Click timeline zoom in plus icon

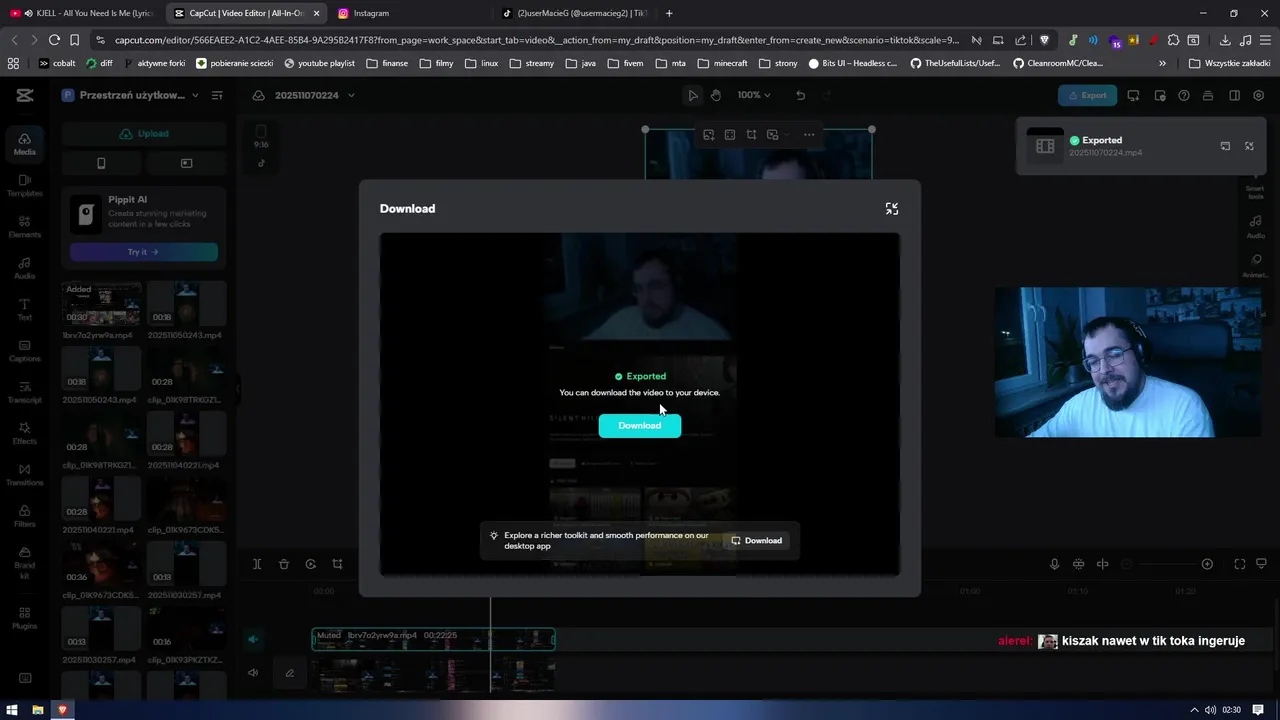point(1207,564)
